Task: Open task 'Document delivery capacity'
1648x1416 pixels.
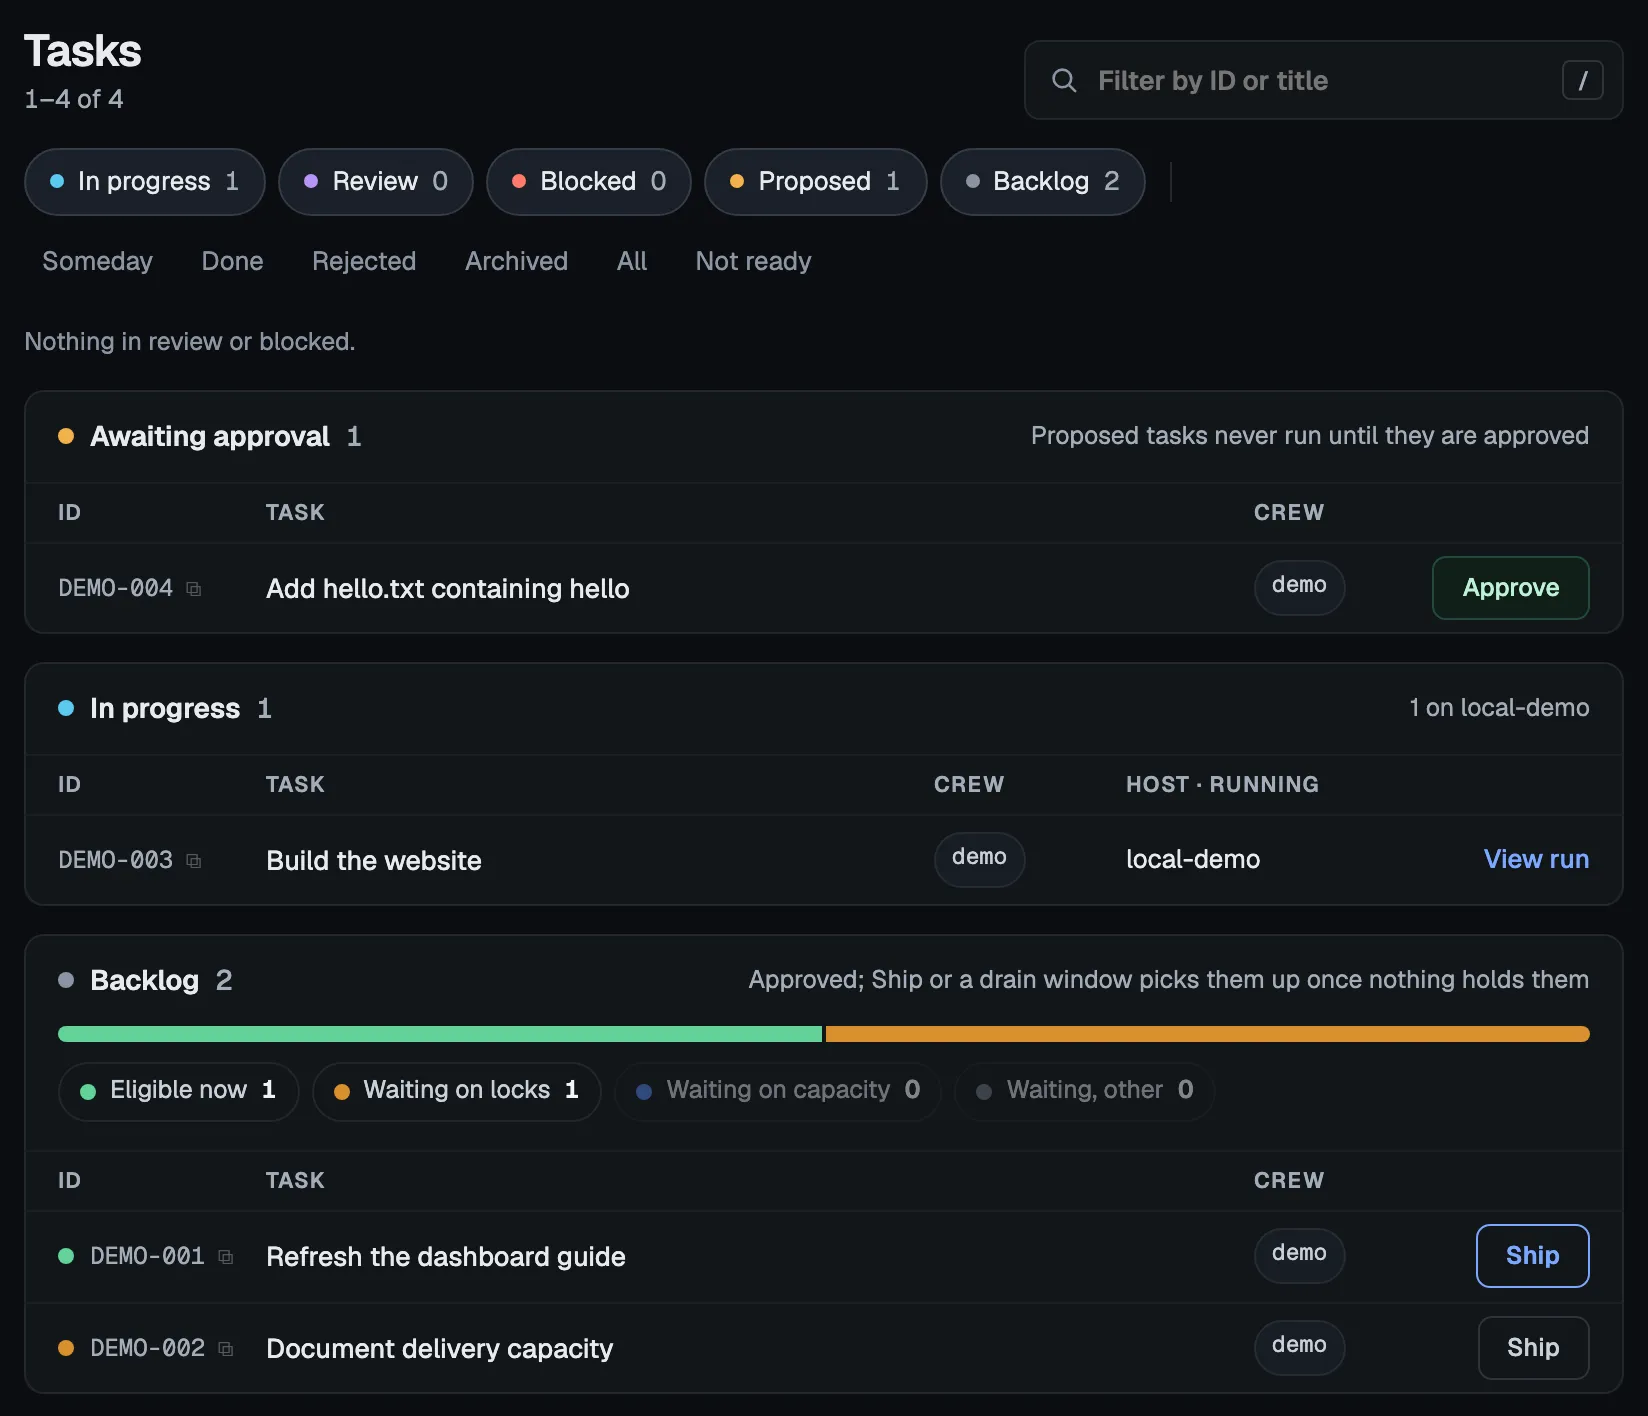Action: point(440,1349)
